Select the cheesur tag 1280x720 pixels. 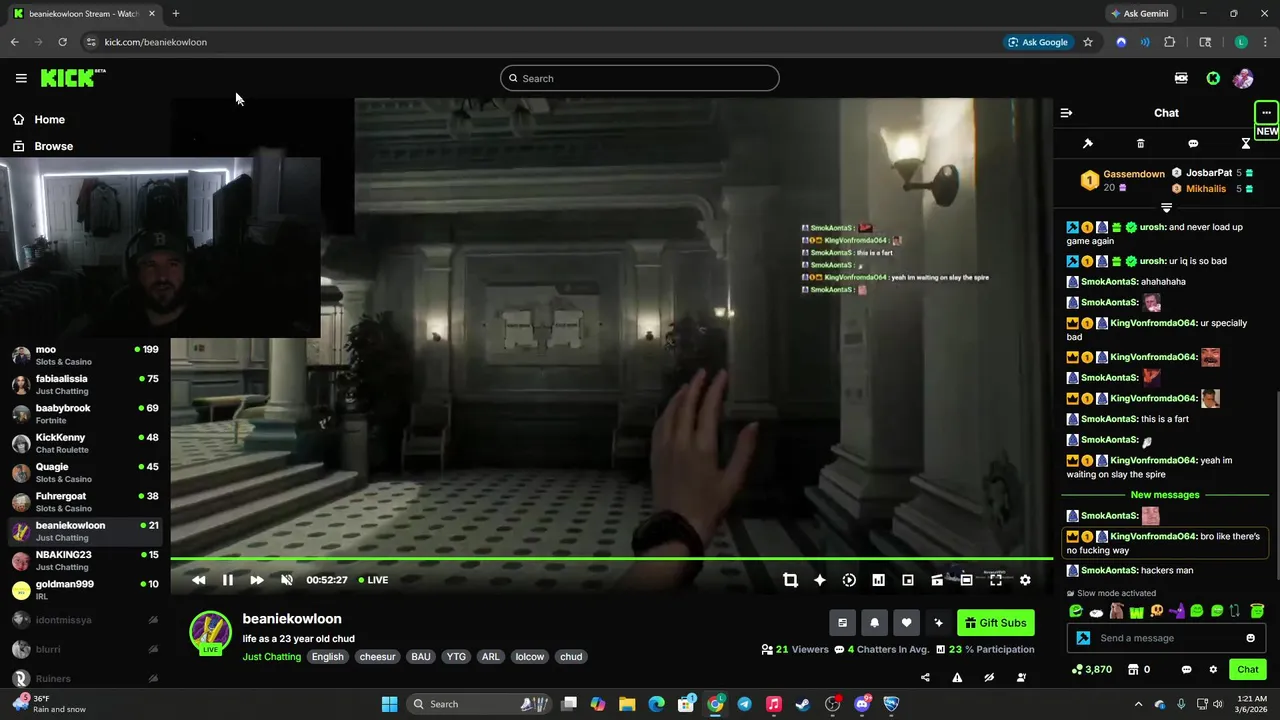click(x=377, y=657)
